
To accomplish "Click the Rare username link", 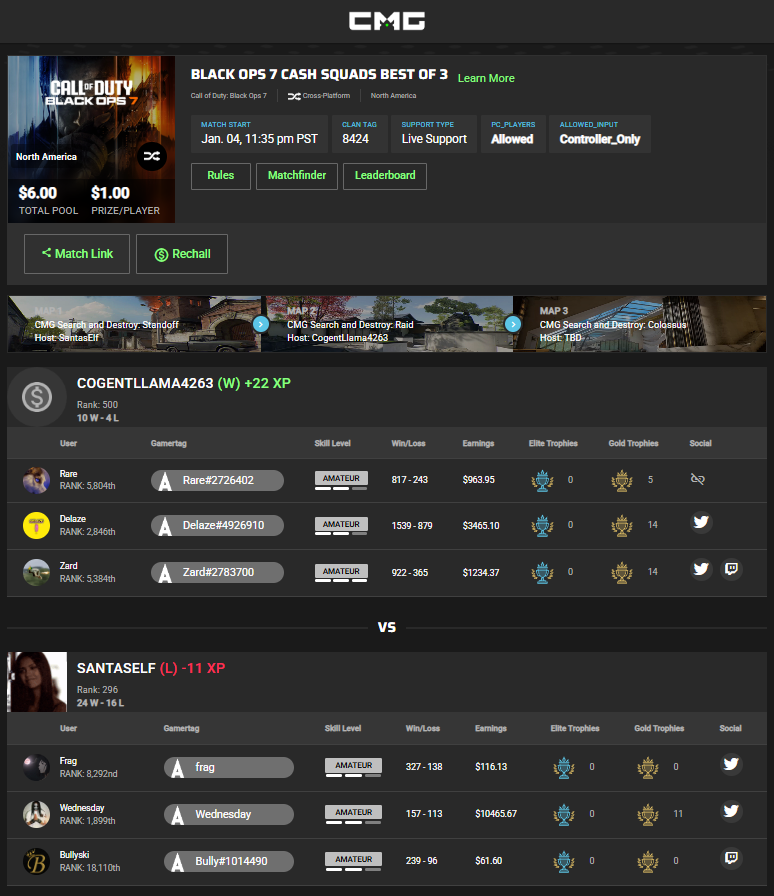I will [x=69, y=474].
